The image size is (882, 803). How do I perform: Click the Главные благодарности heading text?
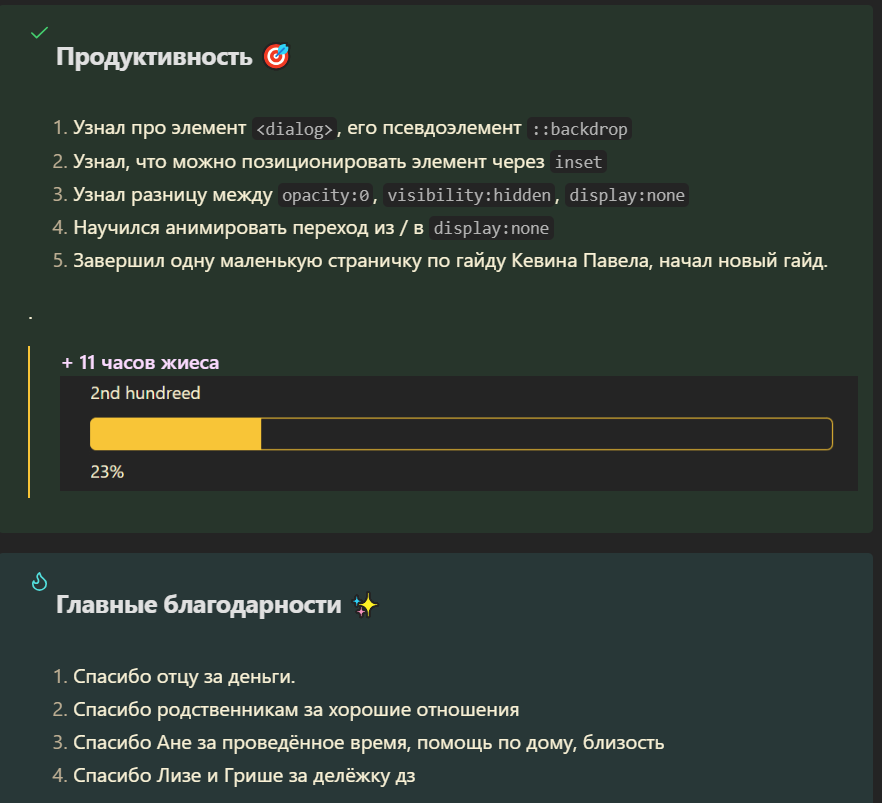click(x=198, y=606)
